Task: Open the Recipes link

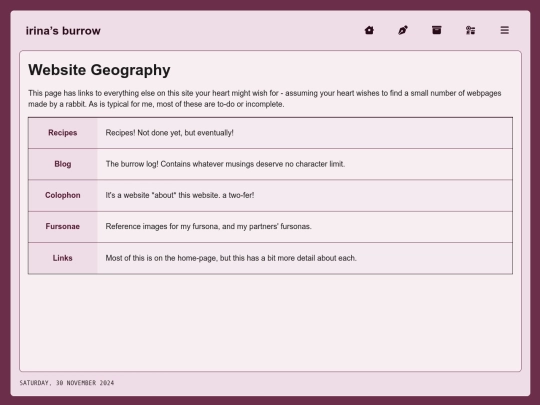Action: (63, 133)
